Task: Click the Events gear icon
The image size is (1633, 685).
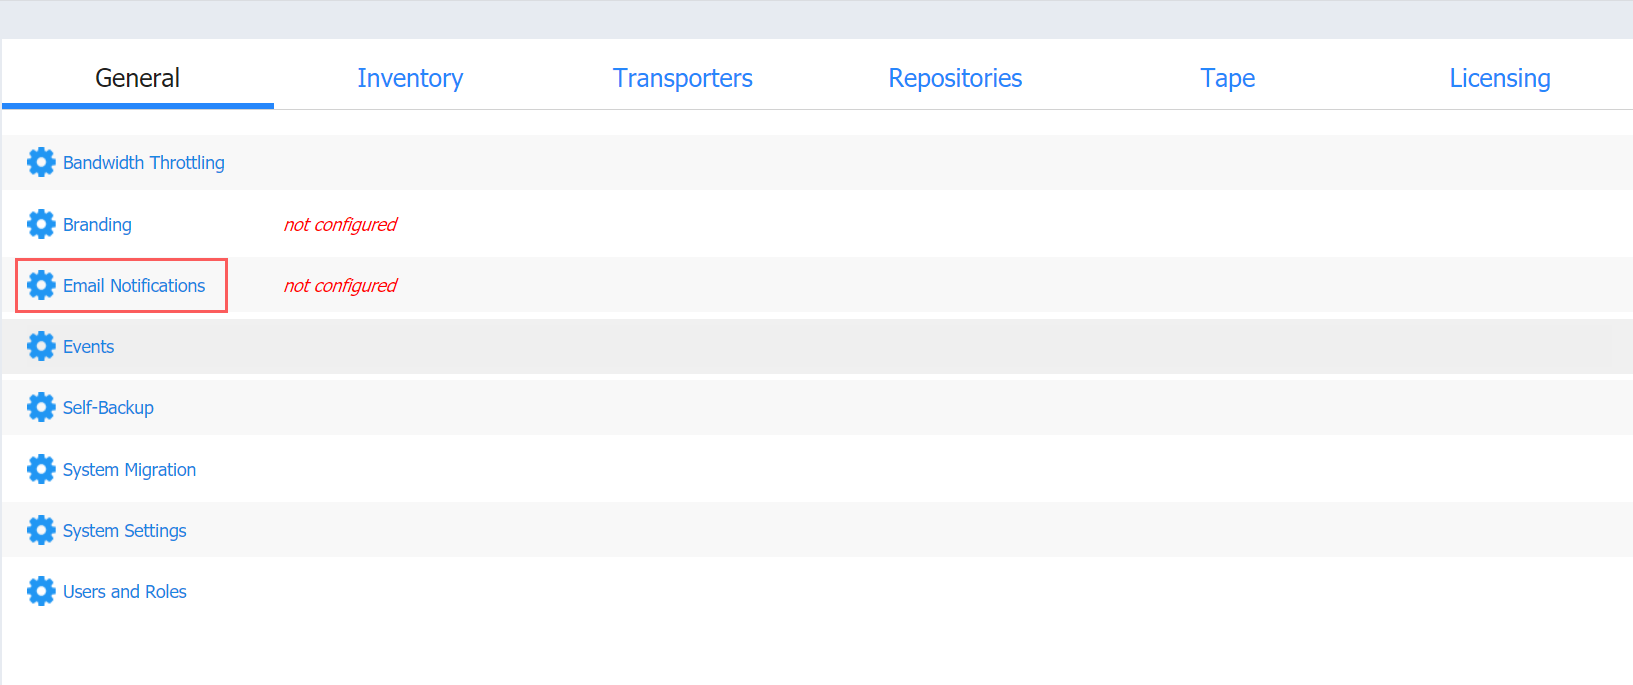Action: click(x=41, y=346)
